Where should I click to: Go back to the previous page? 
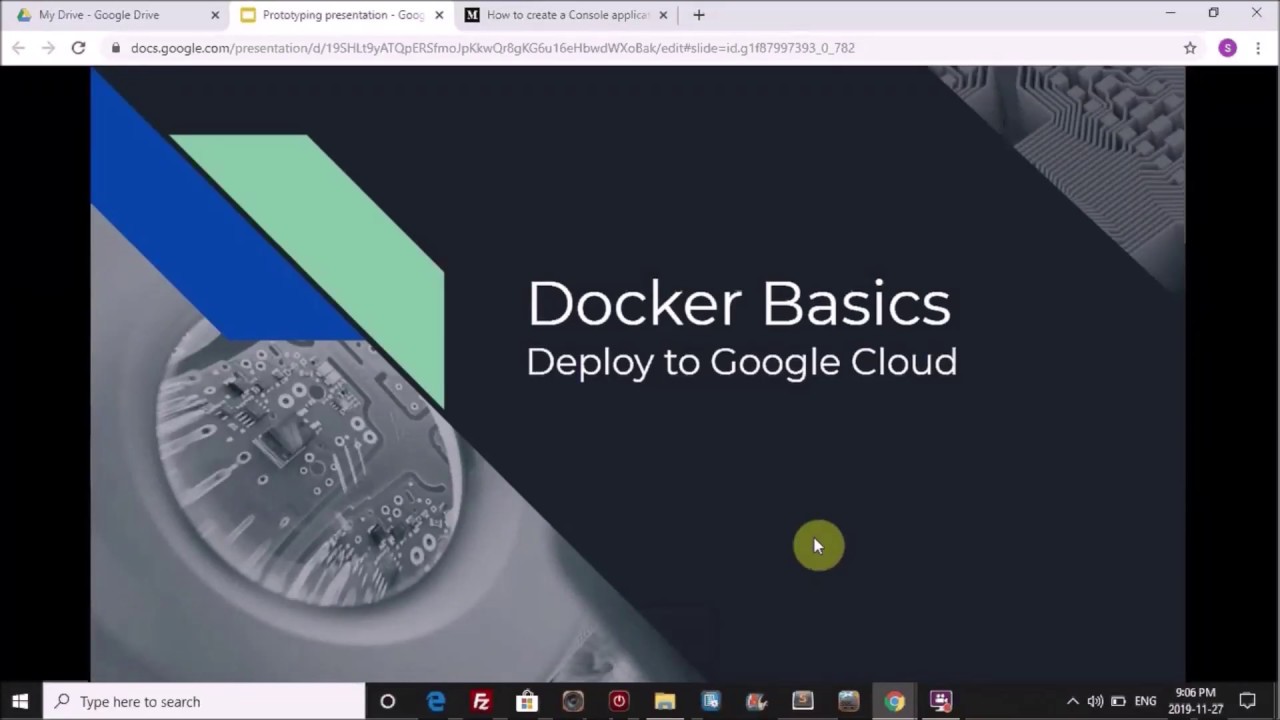(x=18, y=48)
